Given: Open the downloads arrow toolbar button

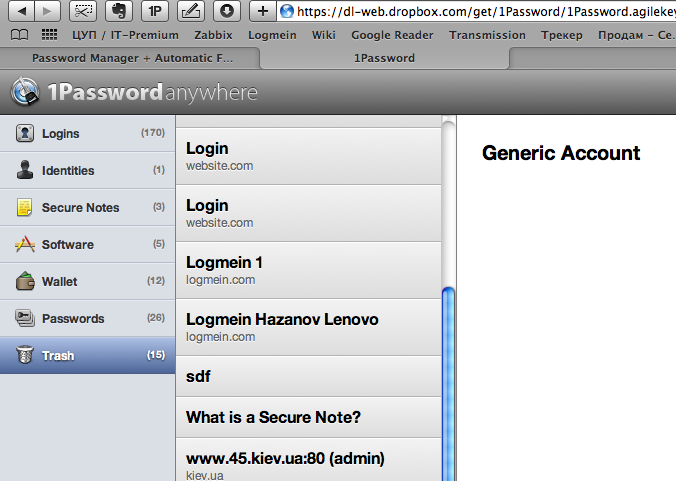Looking at the screenshot, I should pyautogui.click(x=227, y=11).
